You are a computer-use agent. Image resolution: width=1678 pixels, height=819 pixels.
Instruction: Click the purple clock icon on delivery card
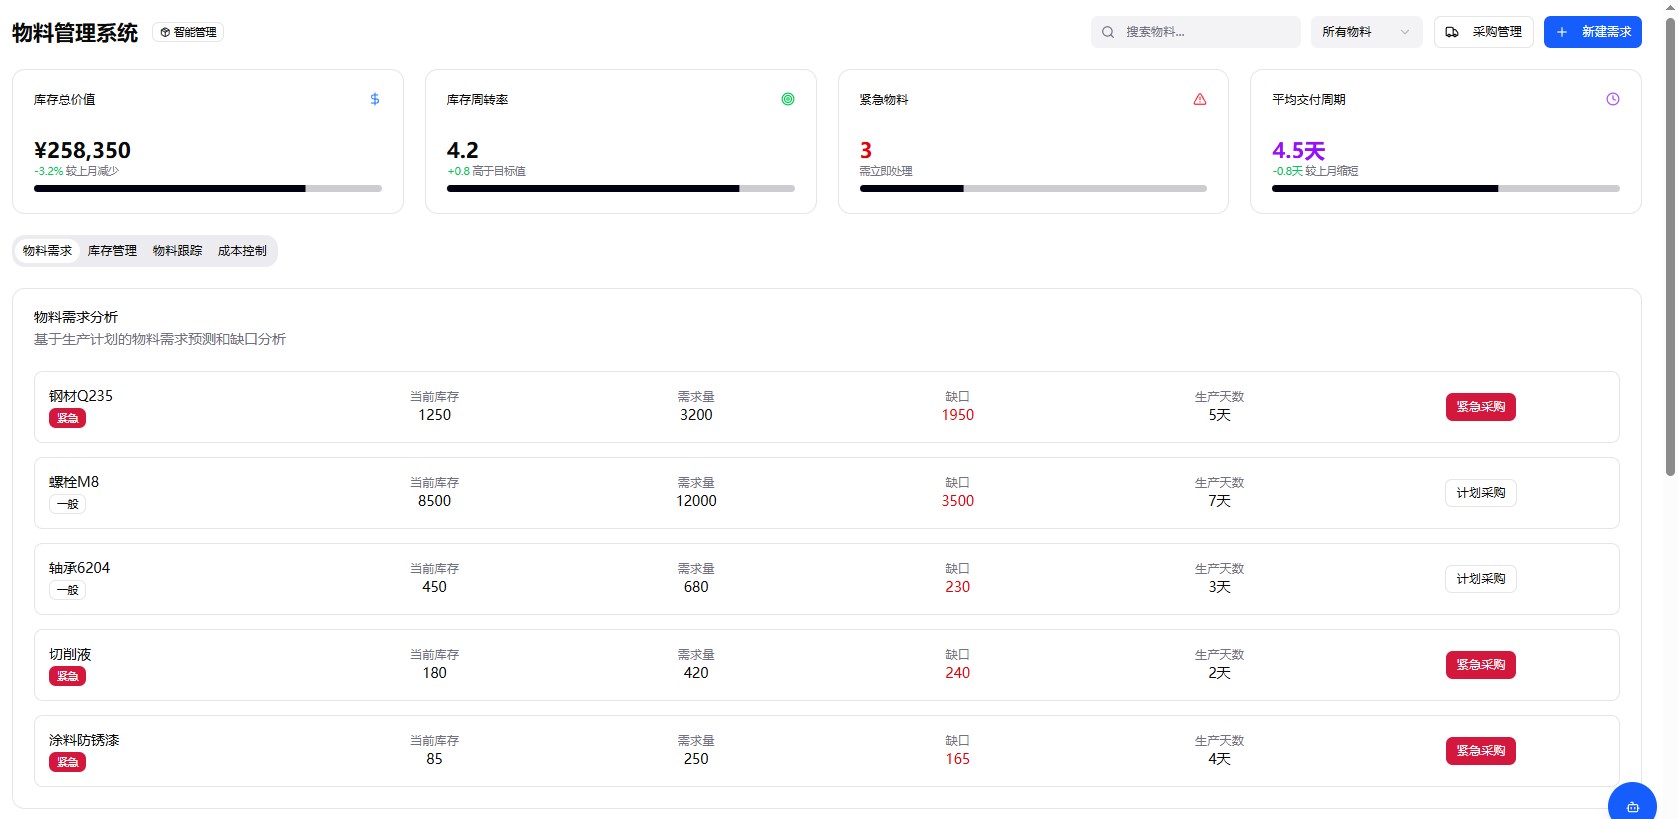tap(1613, 99)
